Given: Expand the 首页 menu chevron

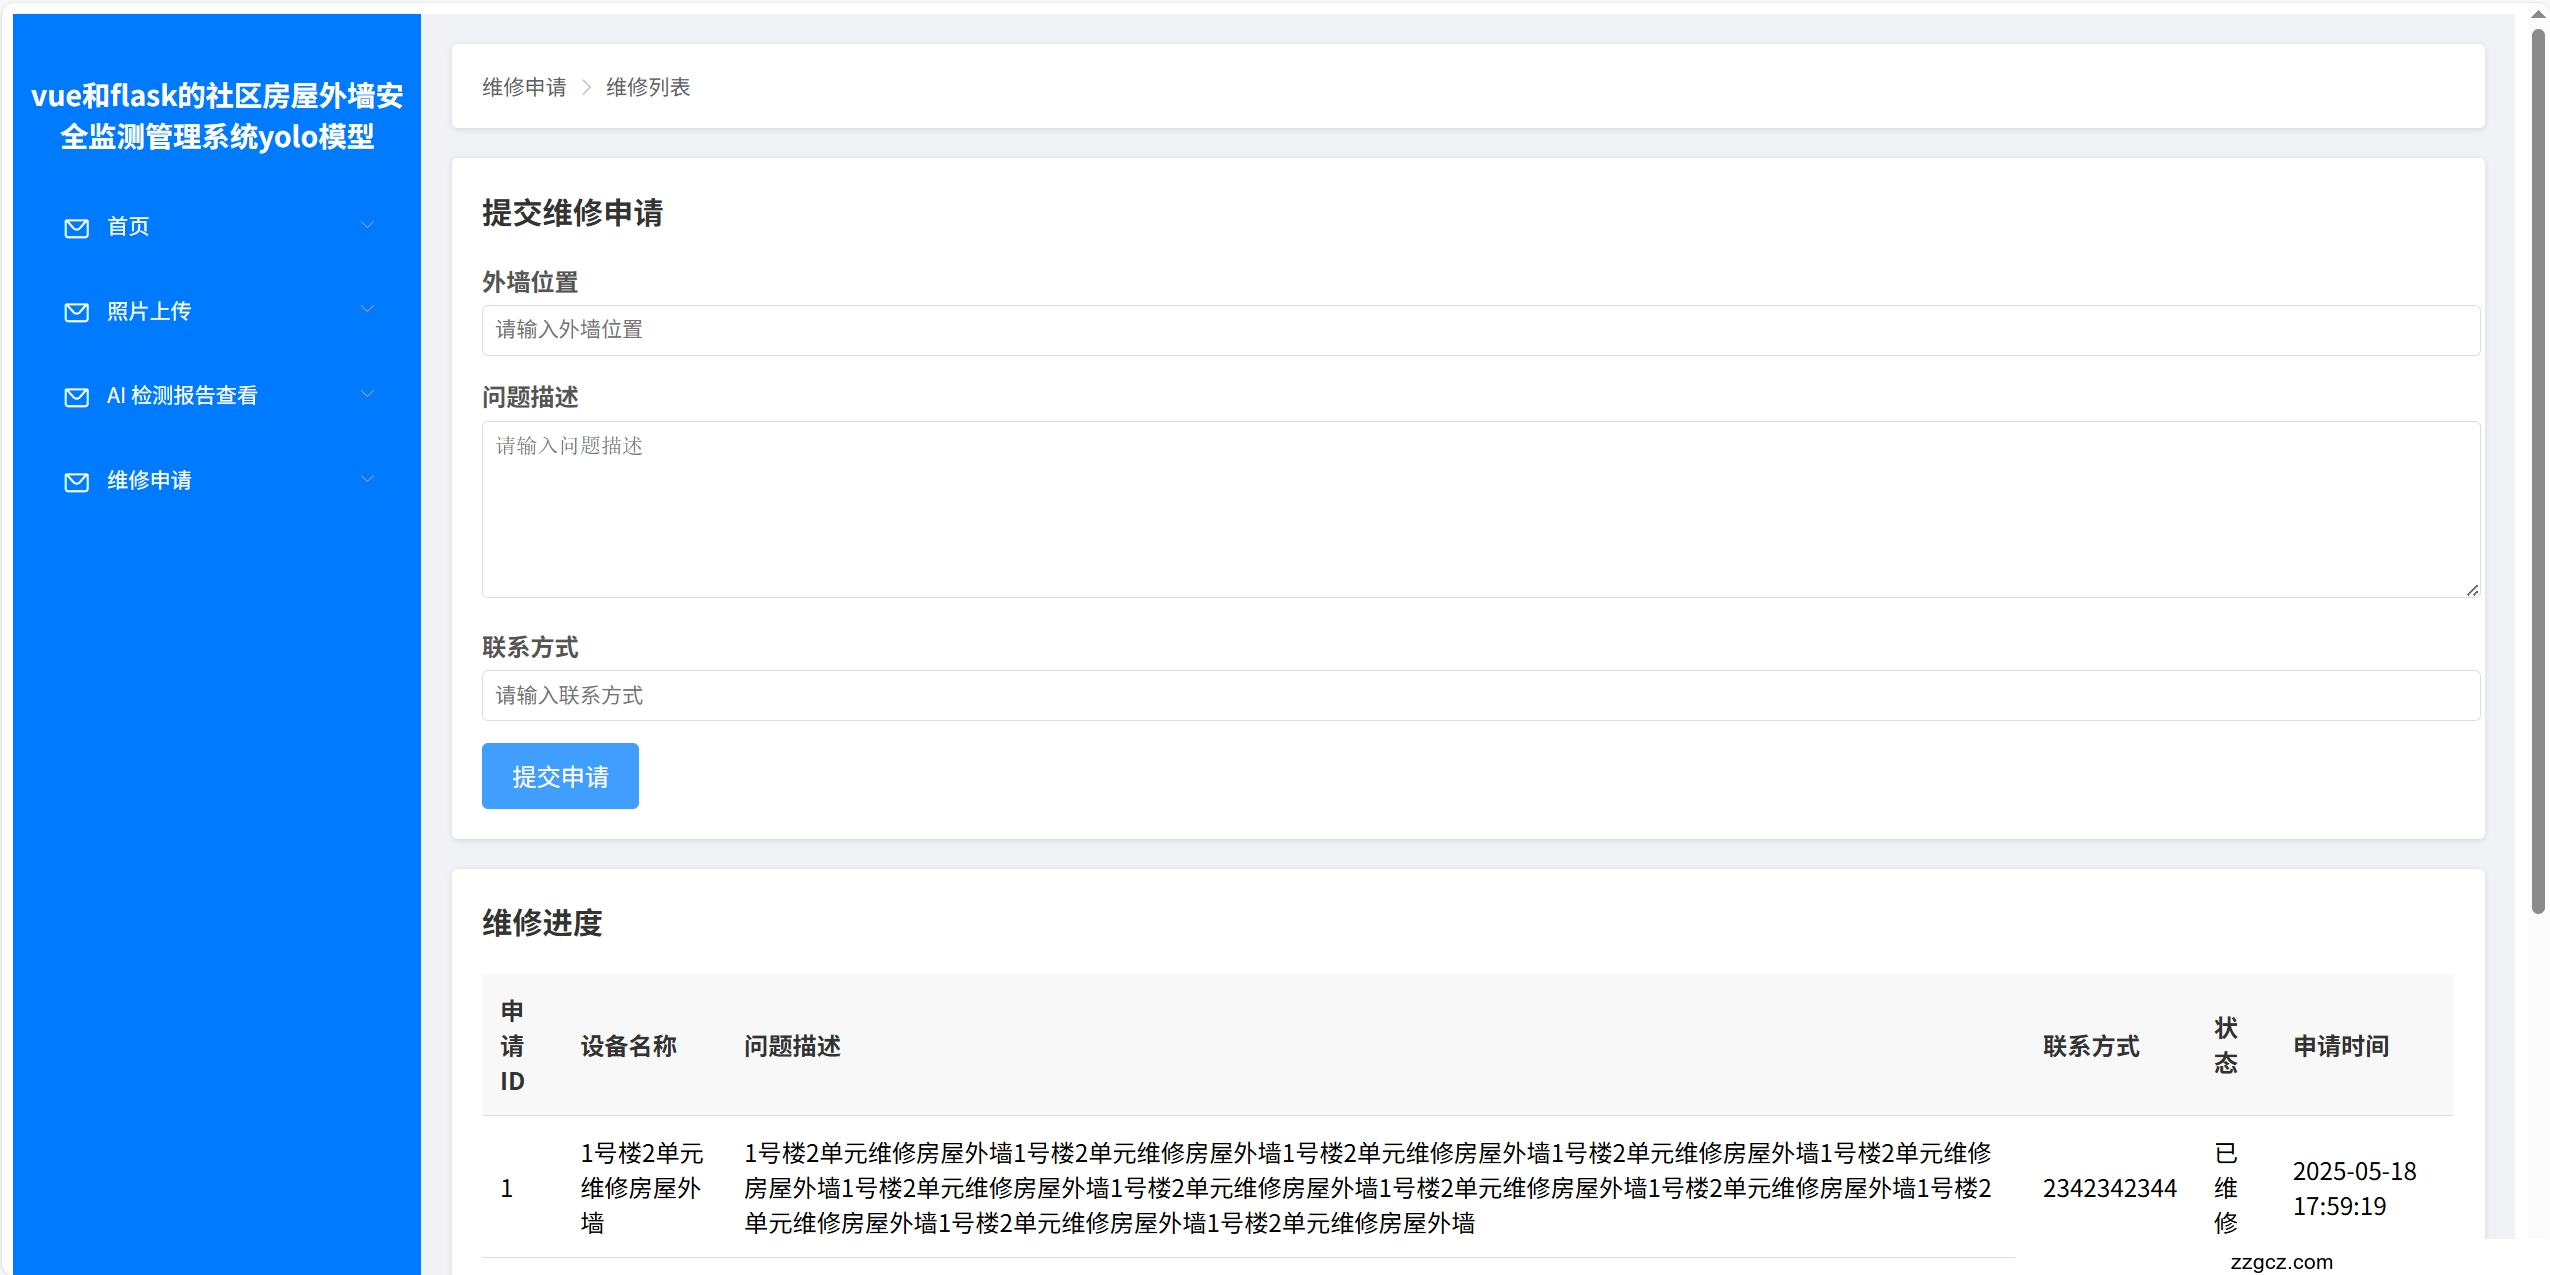Looking at the screenshot, I should (x=367, y=225).
